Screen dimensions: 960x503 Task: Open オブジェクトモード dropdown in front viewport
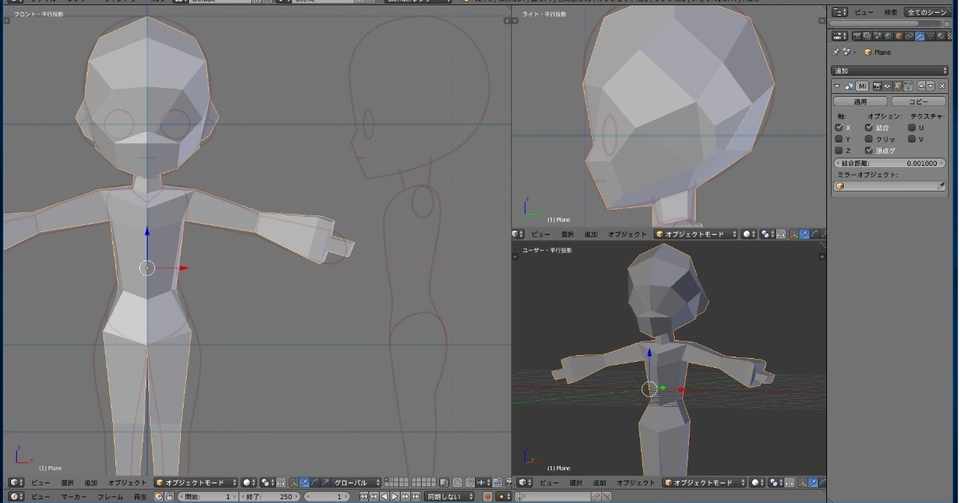click(x=197, y=483)
